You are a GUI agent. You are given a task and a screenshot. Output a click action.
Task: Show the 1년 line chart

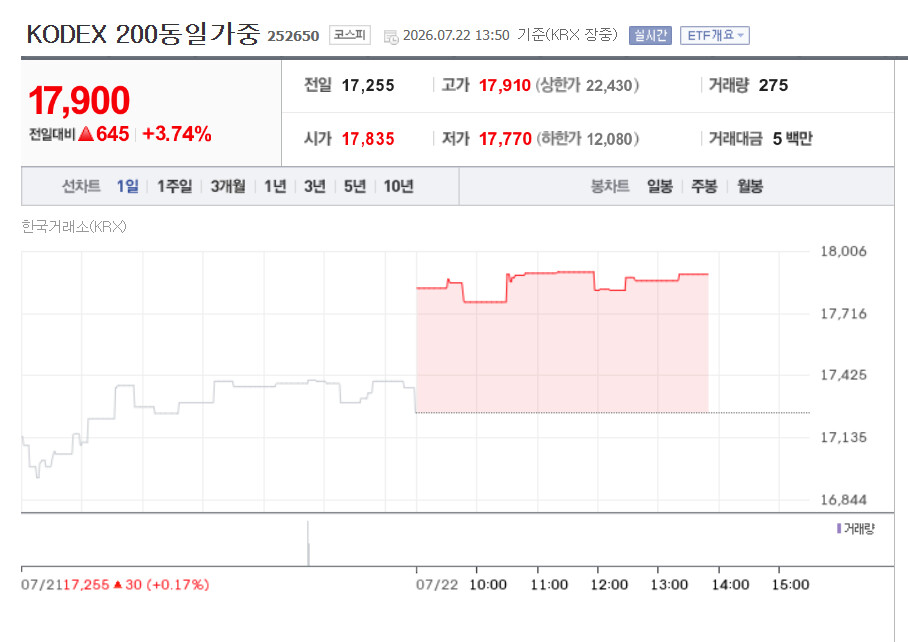275,186
